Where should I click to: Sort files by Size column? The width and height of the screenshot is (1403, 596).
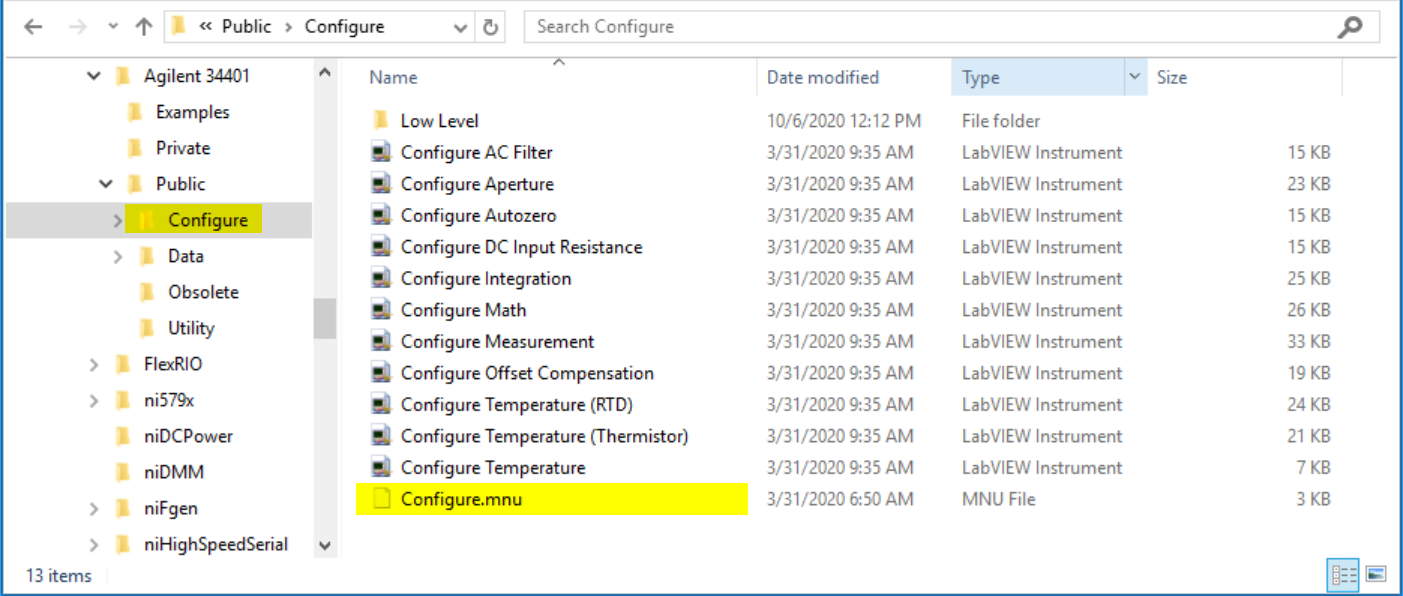point(1171,77)
